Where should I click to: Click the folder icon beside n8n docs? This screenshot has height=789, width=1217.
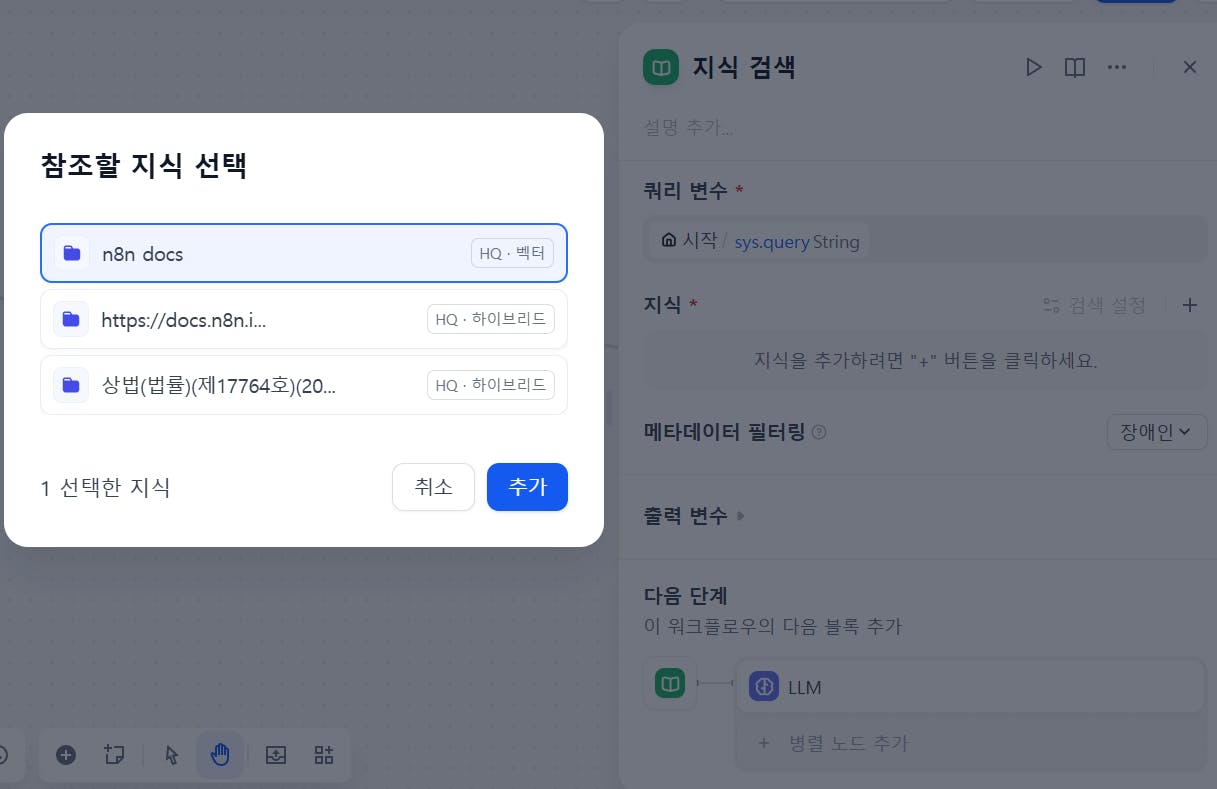[71, 253]
